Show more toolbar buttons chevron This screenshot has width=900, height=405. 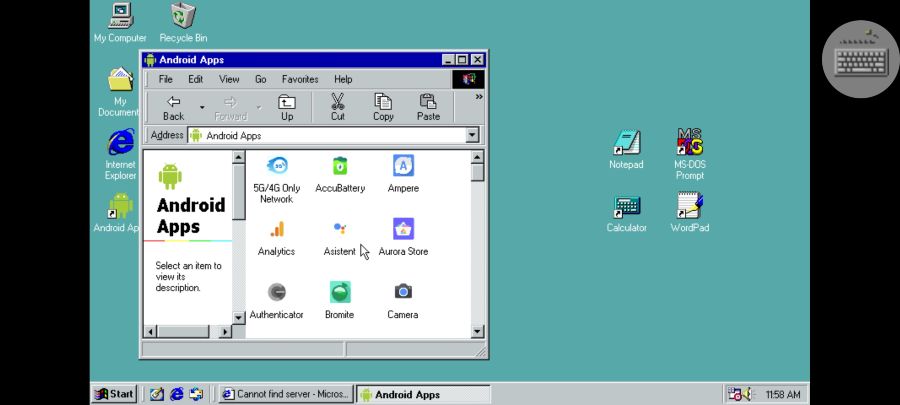pyautogui.click(x=479, y=97)
